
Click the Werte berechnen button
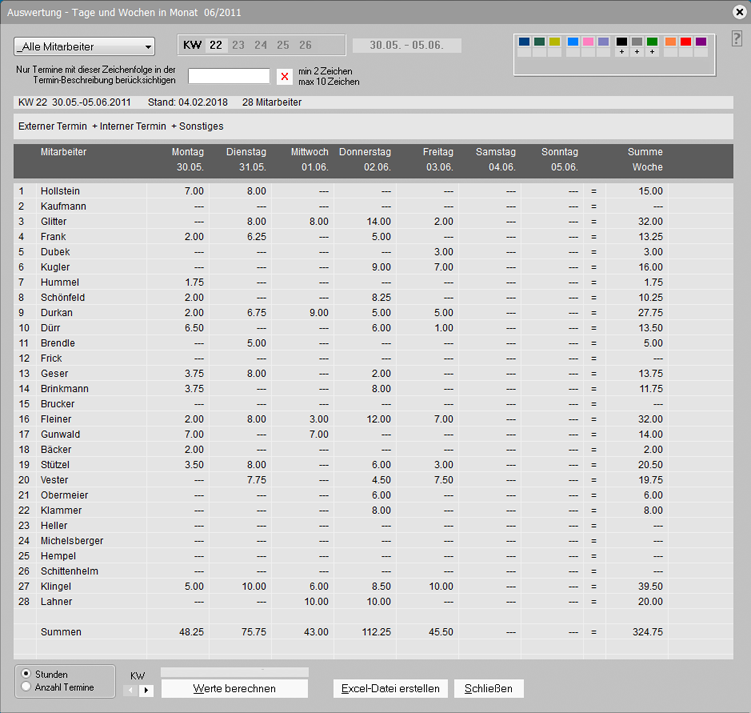(x=235, y=689)
